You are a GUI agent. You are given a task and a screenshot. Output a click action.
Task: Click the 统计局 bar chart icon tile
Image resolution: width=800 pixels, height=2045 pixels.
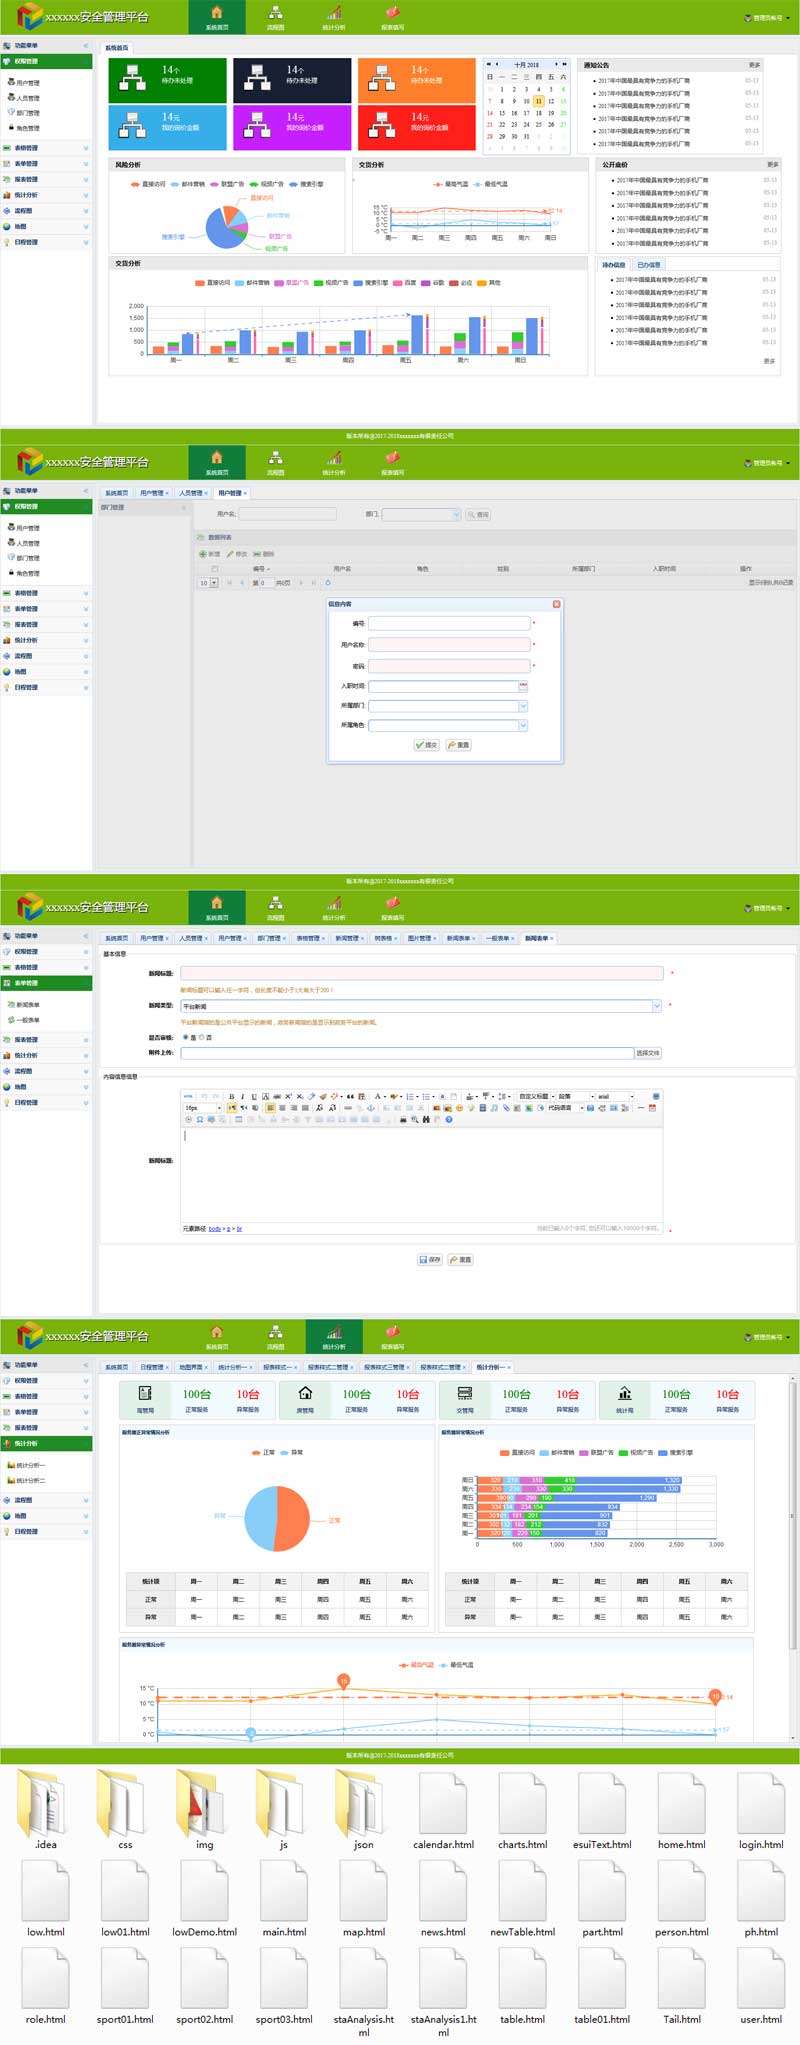[x=625, y=1397]
